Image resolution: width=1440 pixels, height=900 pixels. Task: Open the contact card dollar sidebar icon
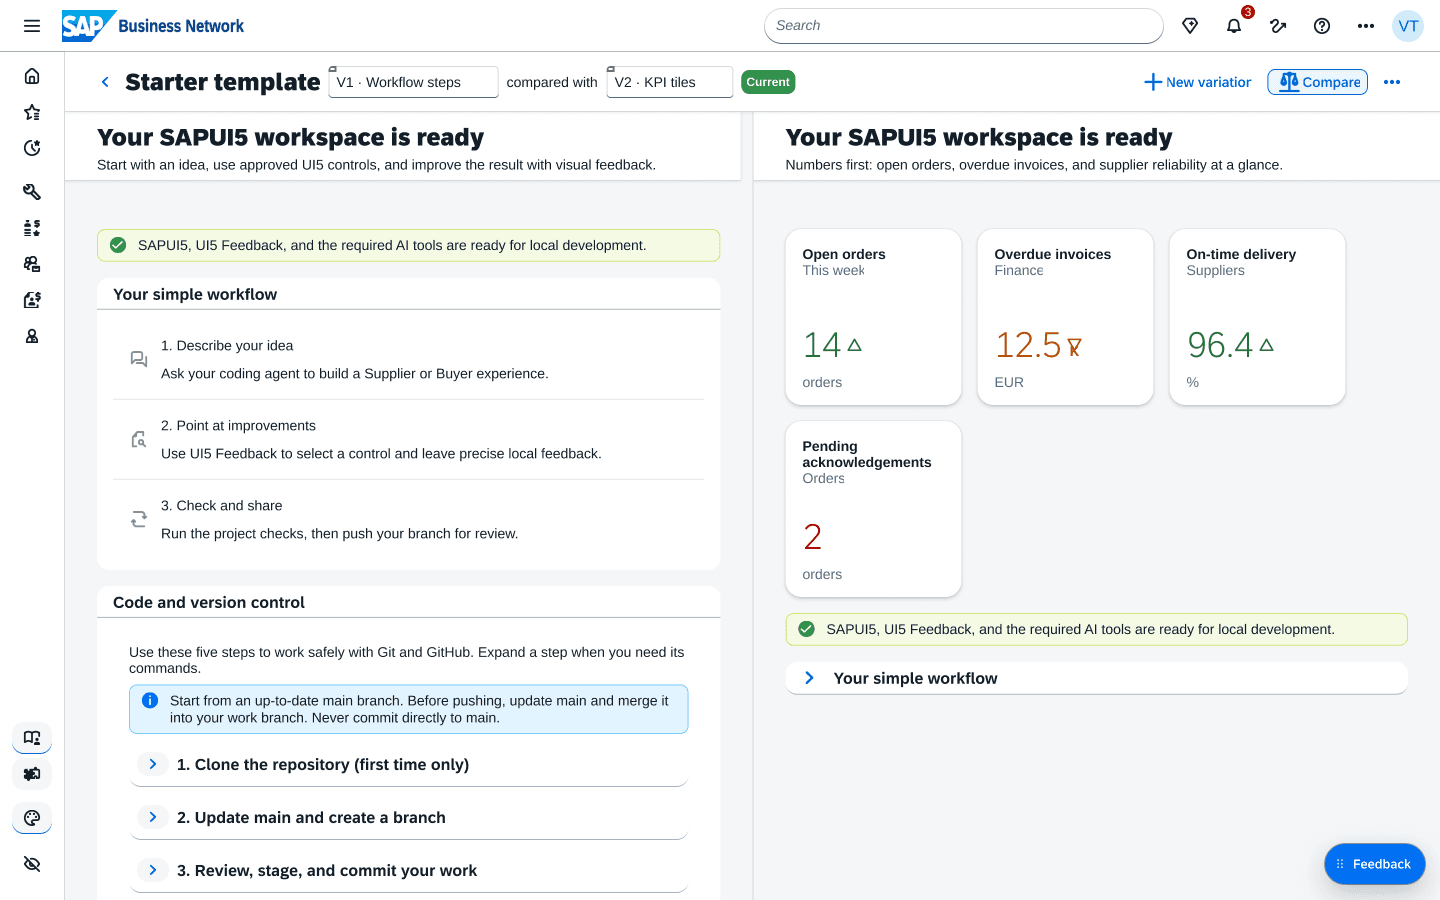[x=32, y=300]
